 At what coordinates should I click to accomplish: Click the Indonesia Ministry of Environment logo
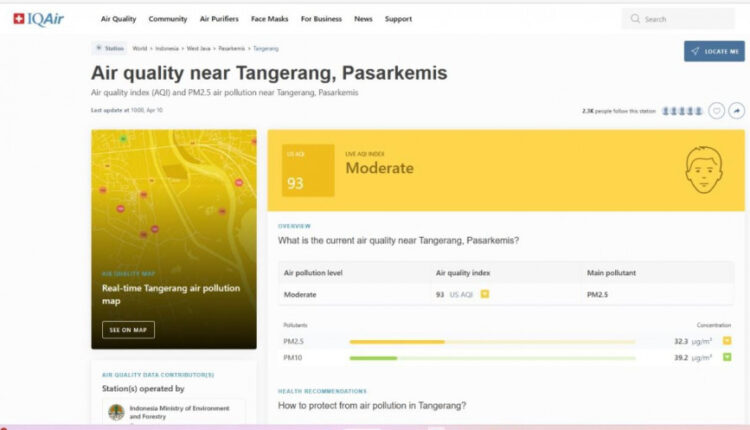click(x=116, y=412)
